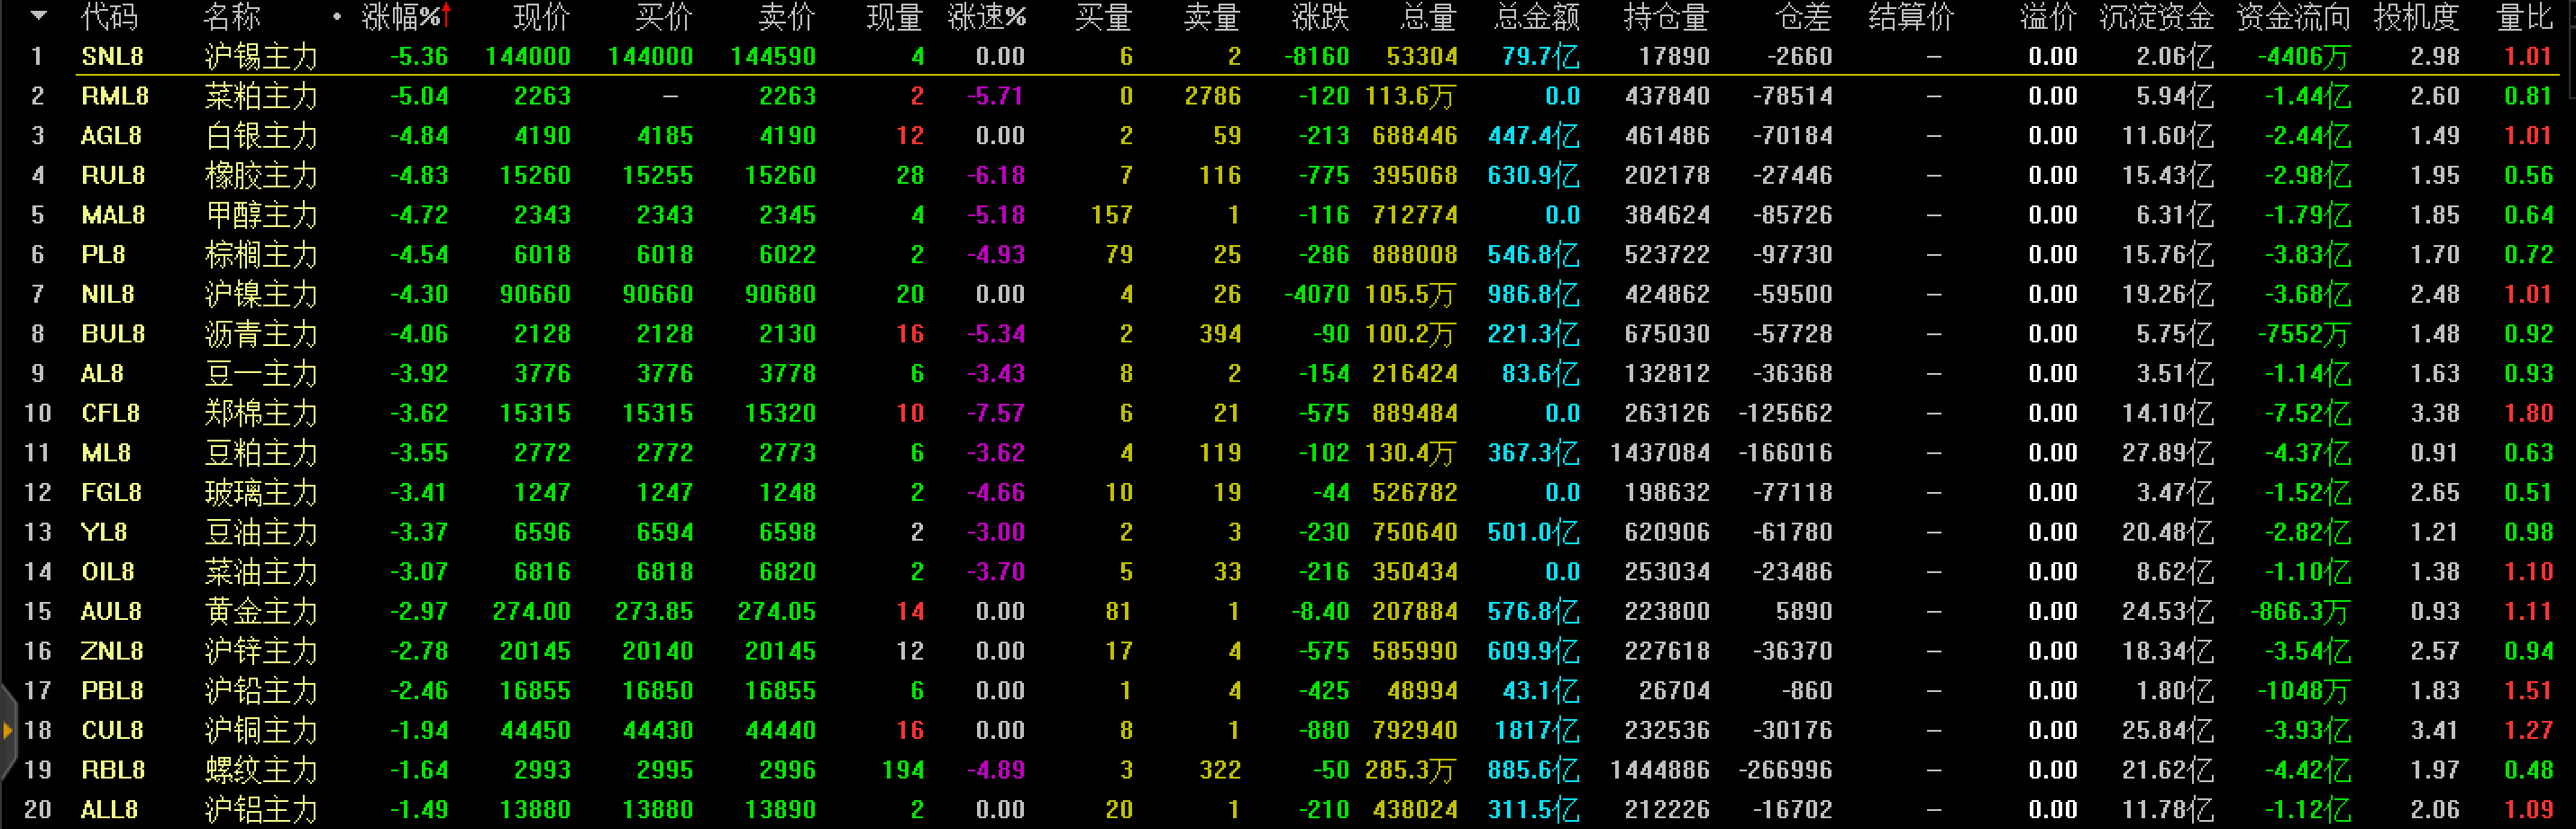The height and width of the screenshot is (829, 2576).
Task: Click the 1.80 volume ratio value
Action: point(2529,413)
